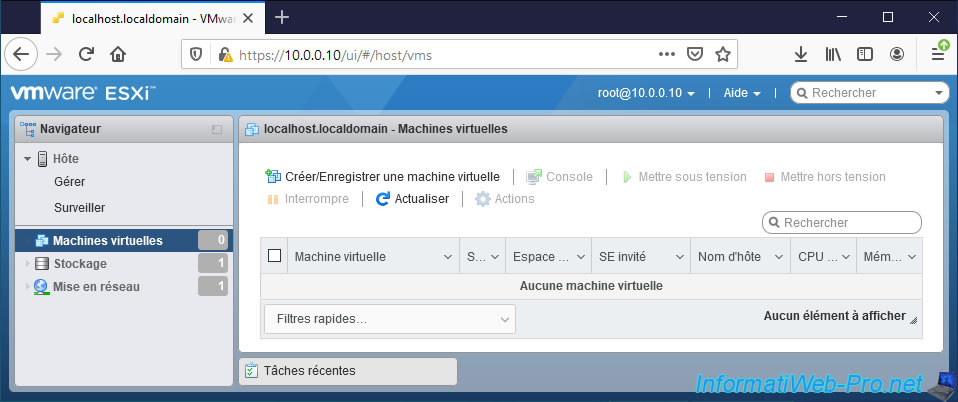This screenshot has height=402, width=958.
Task: Select Machines virtuelles in navigator
Action: point(124,240)
